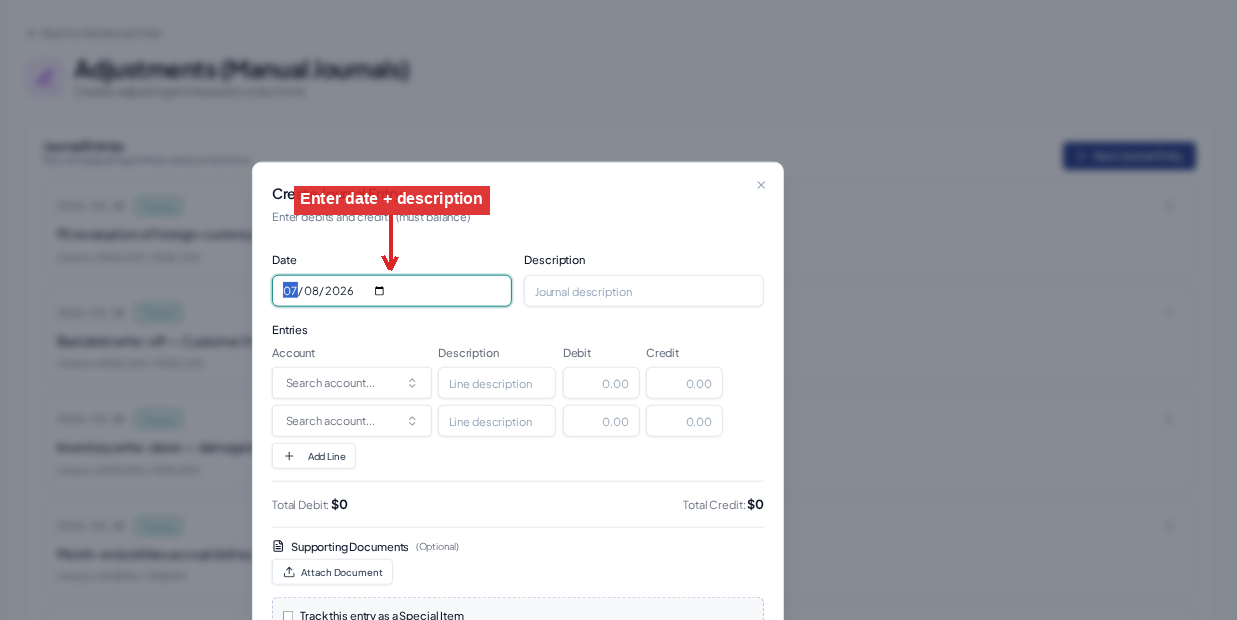Focus the second row Credit amount
The width and height of the screenshot is (1237, 620).
(x=684, y=421)
